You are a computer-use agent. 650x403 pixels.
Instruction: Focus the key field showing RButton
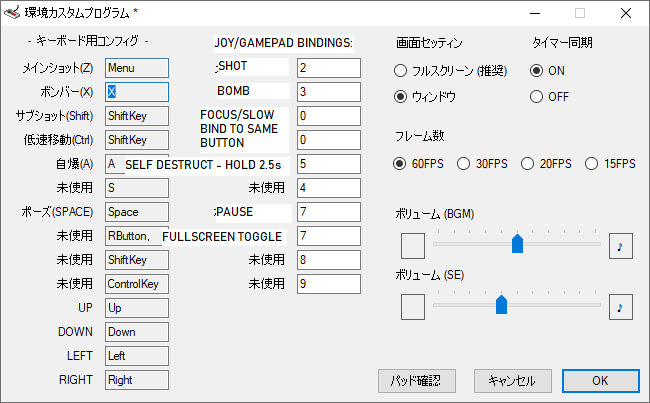133,236
